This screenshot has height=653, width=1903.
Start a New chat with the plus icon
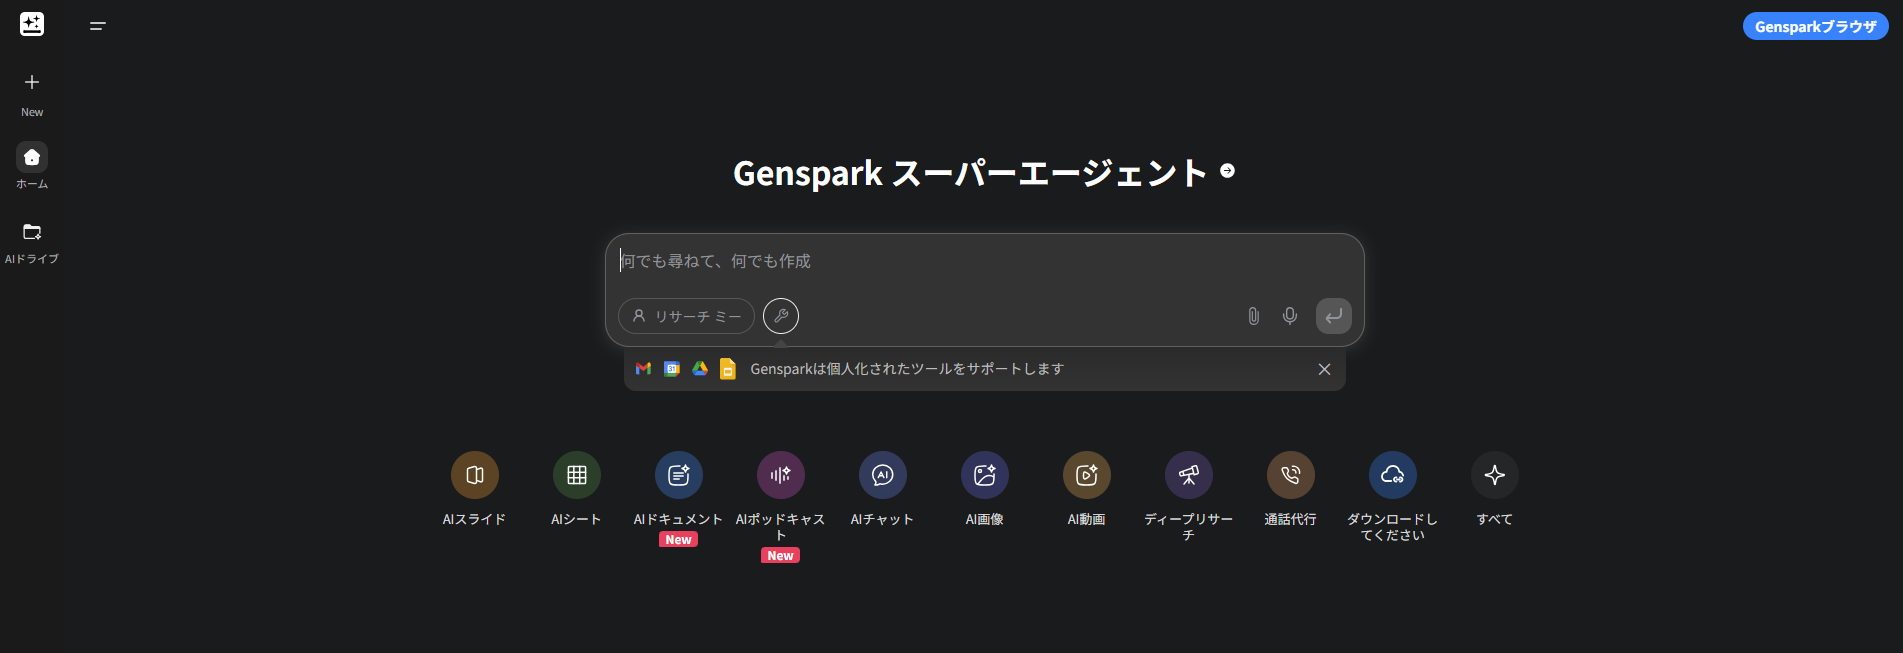32,82
